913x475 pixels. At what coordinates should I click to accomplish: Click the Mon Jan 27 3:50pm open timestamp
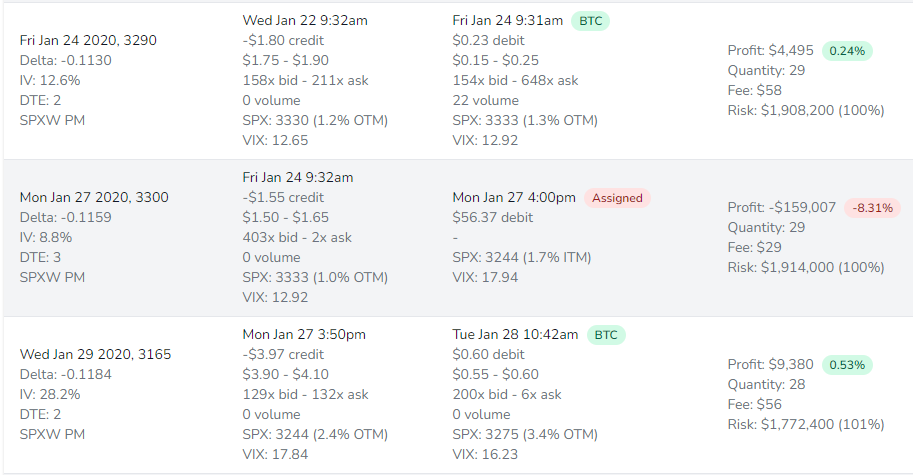[x=304, y=335]
